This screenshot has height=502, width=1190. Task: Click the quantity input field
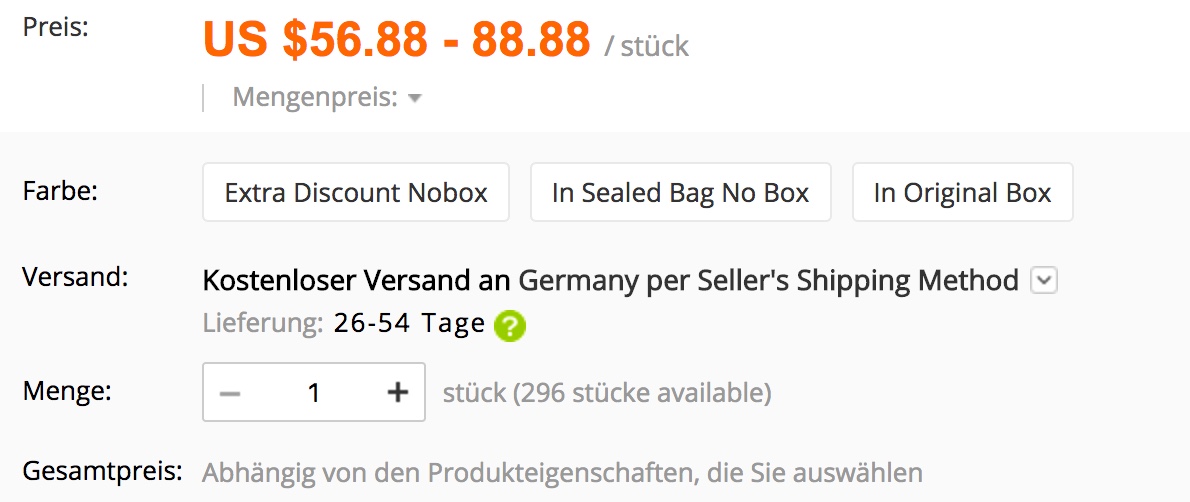point(314,393)
